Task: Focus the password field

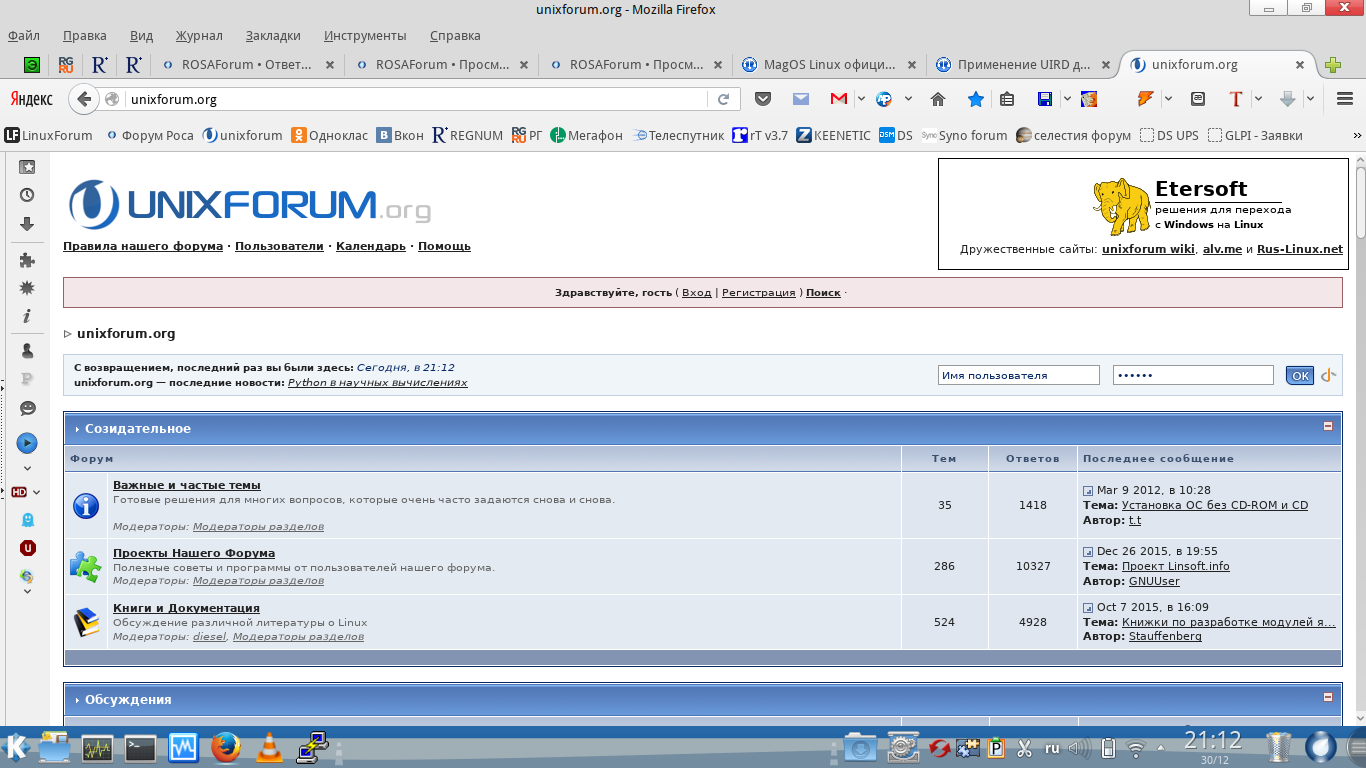Action: (1193, 375)
